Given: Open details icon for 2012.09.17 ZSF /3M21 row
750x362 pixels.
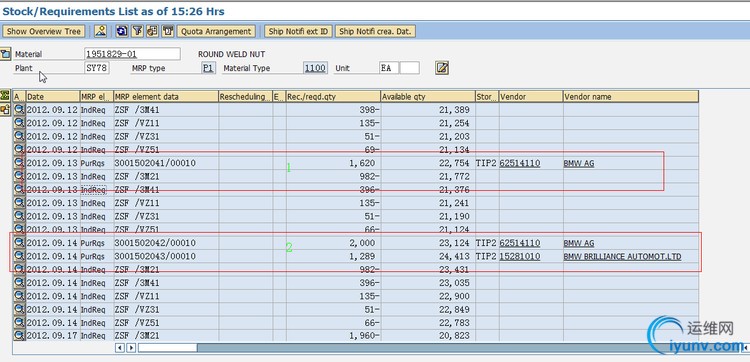Looking at the screenshot, I should pyautogui.click(x=19, y=336).
